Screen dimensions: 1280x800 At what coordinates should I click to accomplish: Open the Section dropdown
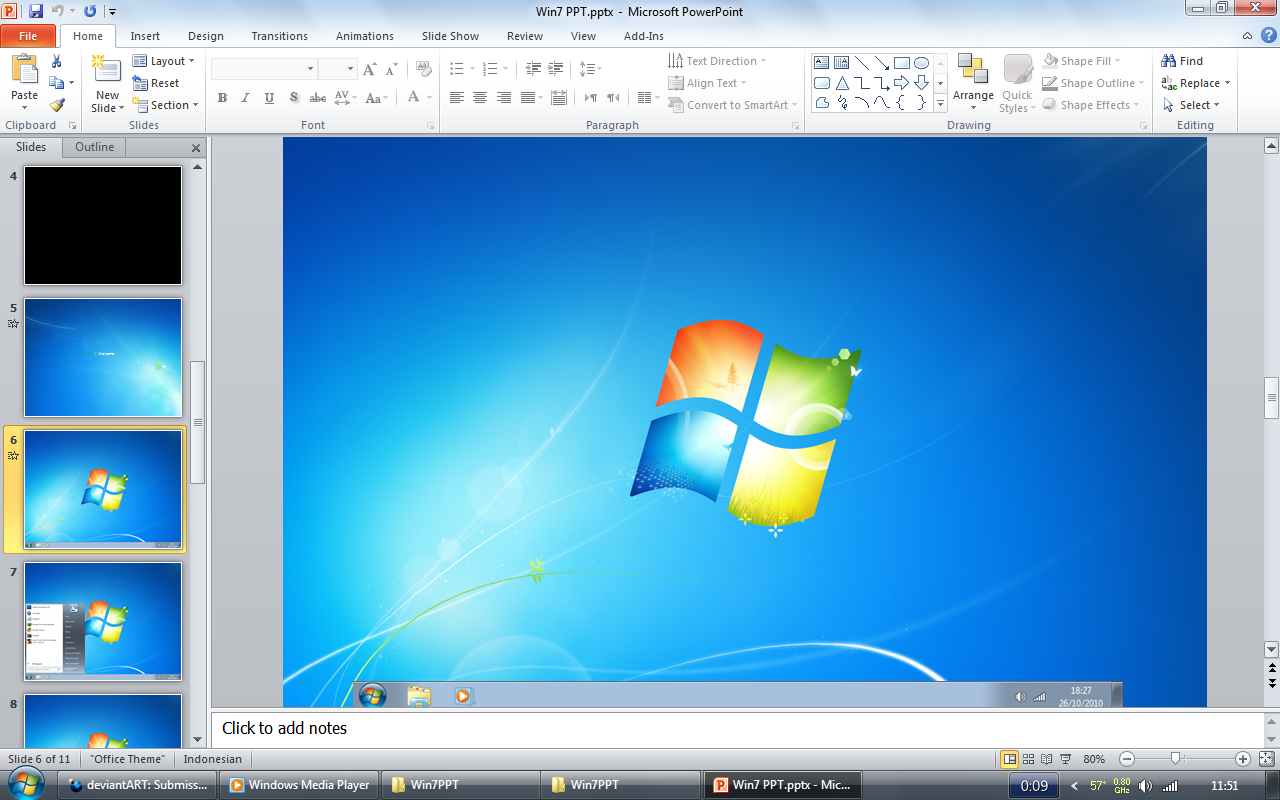(x=166, y=105)
